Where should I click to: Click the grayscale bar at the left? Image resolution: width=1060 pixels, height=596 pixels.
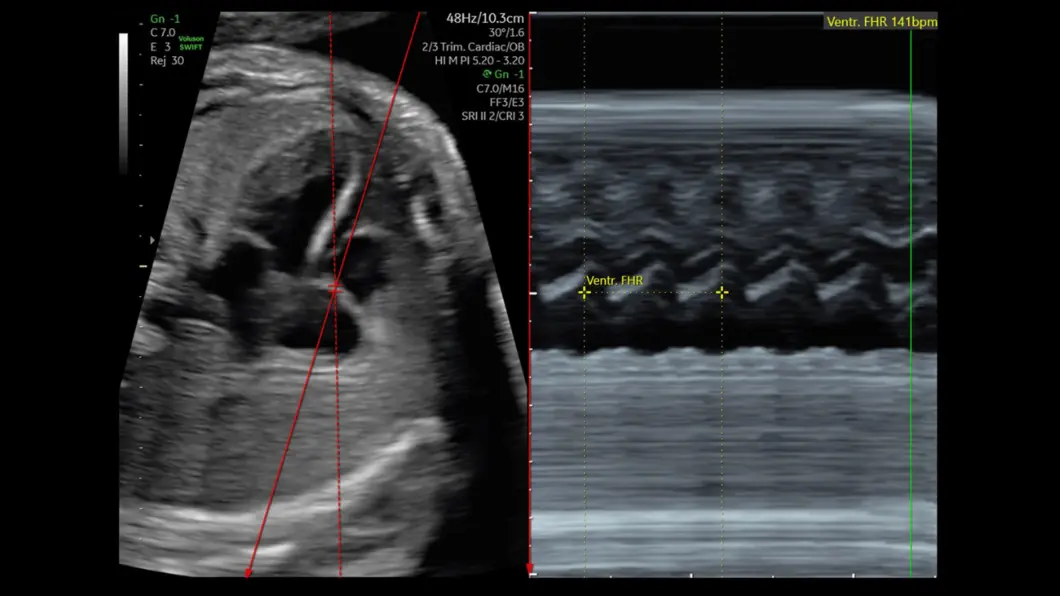click(x=123, y=100)
